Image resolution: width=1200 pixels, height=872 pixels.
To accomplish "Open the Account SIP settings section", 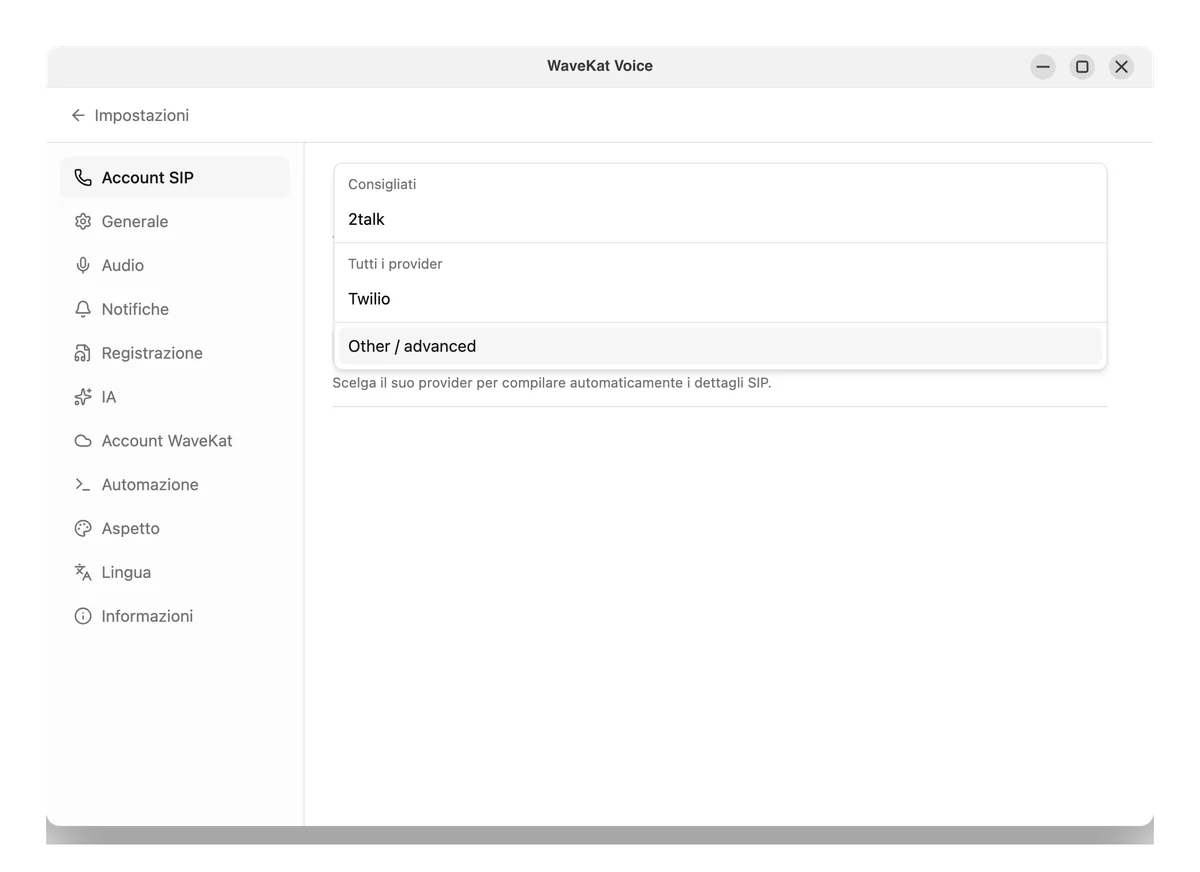I will (175, 178).
